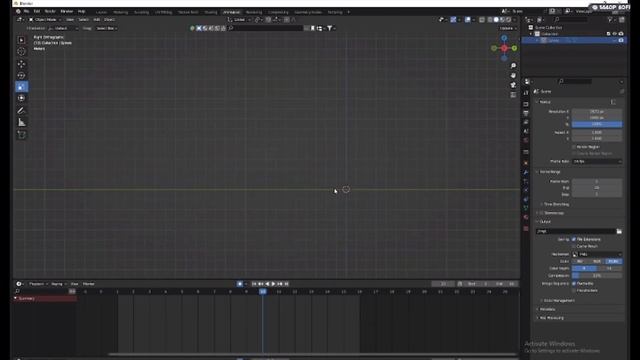This screenshot has width=640, height=360.
Task: Select the Move tool
Action: click(22, 64)
